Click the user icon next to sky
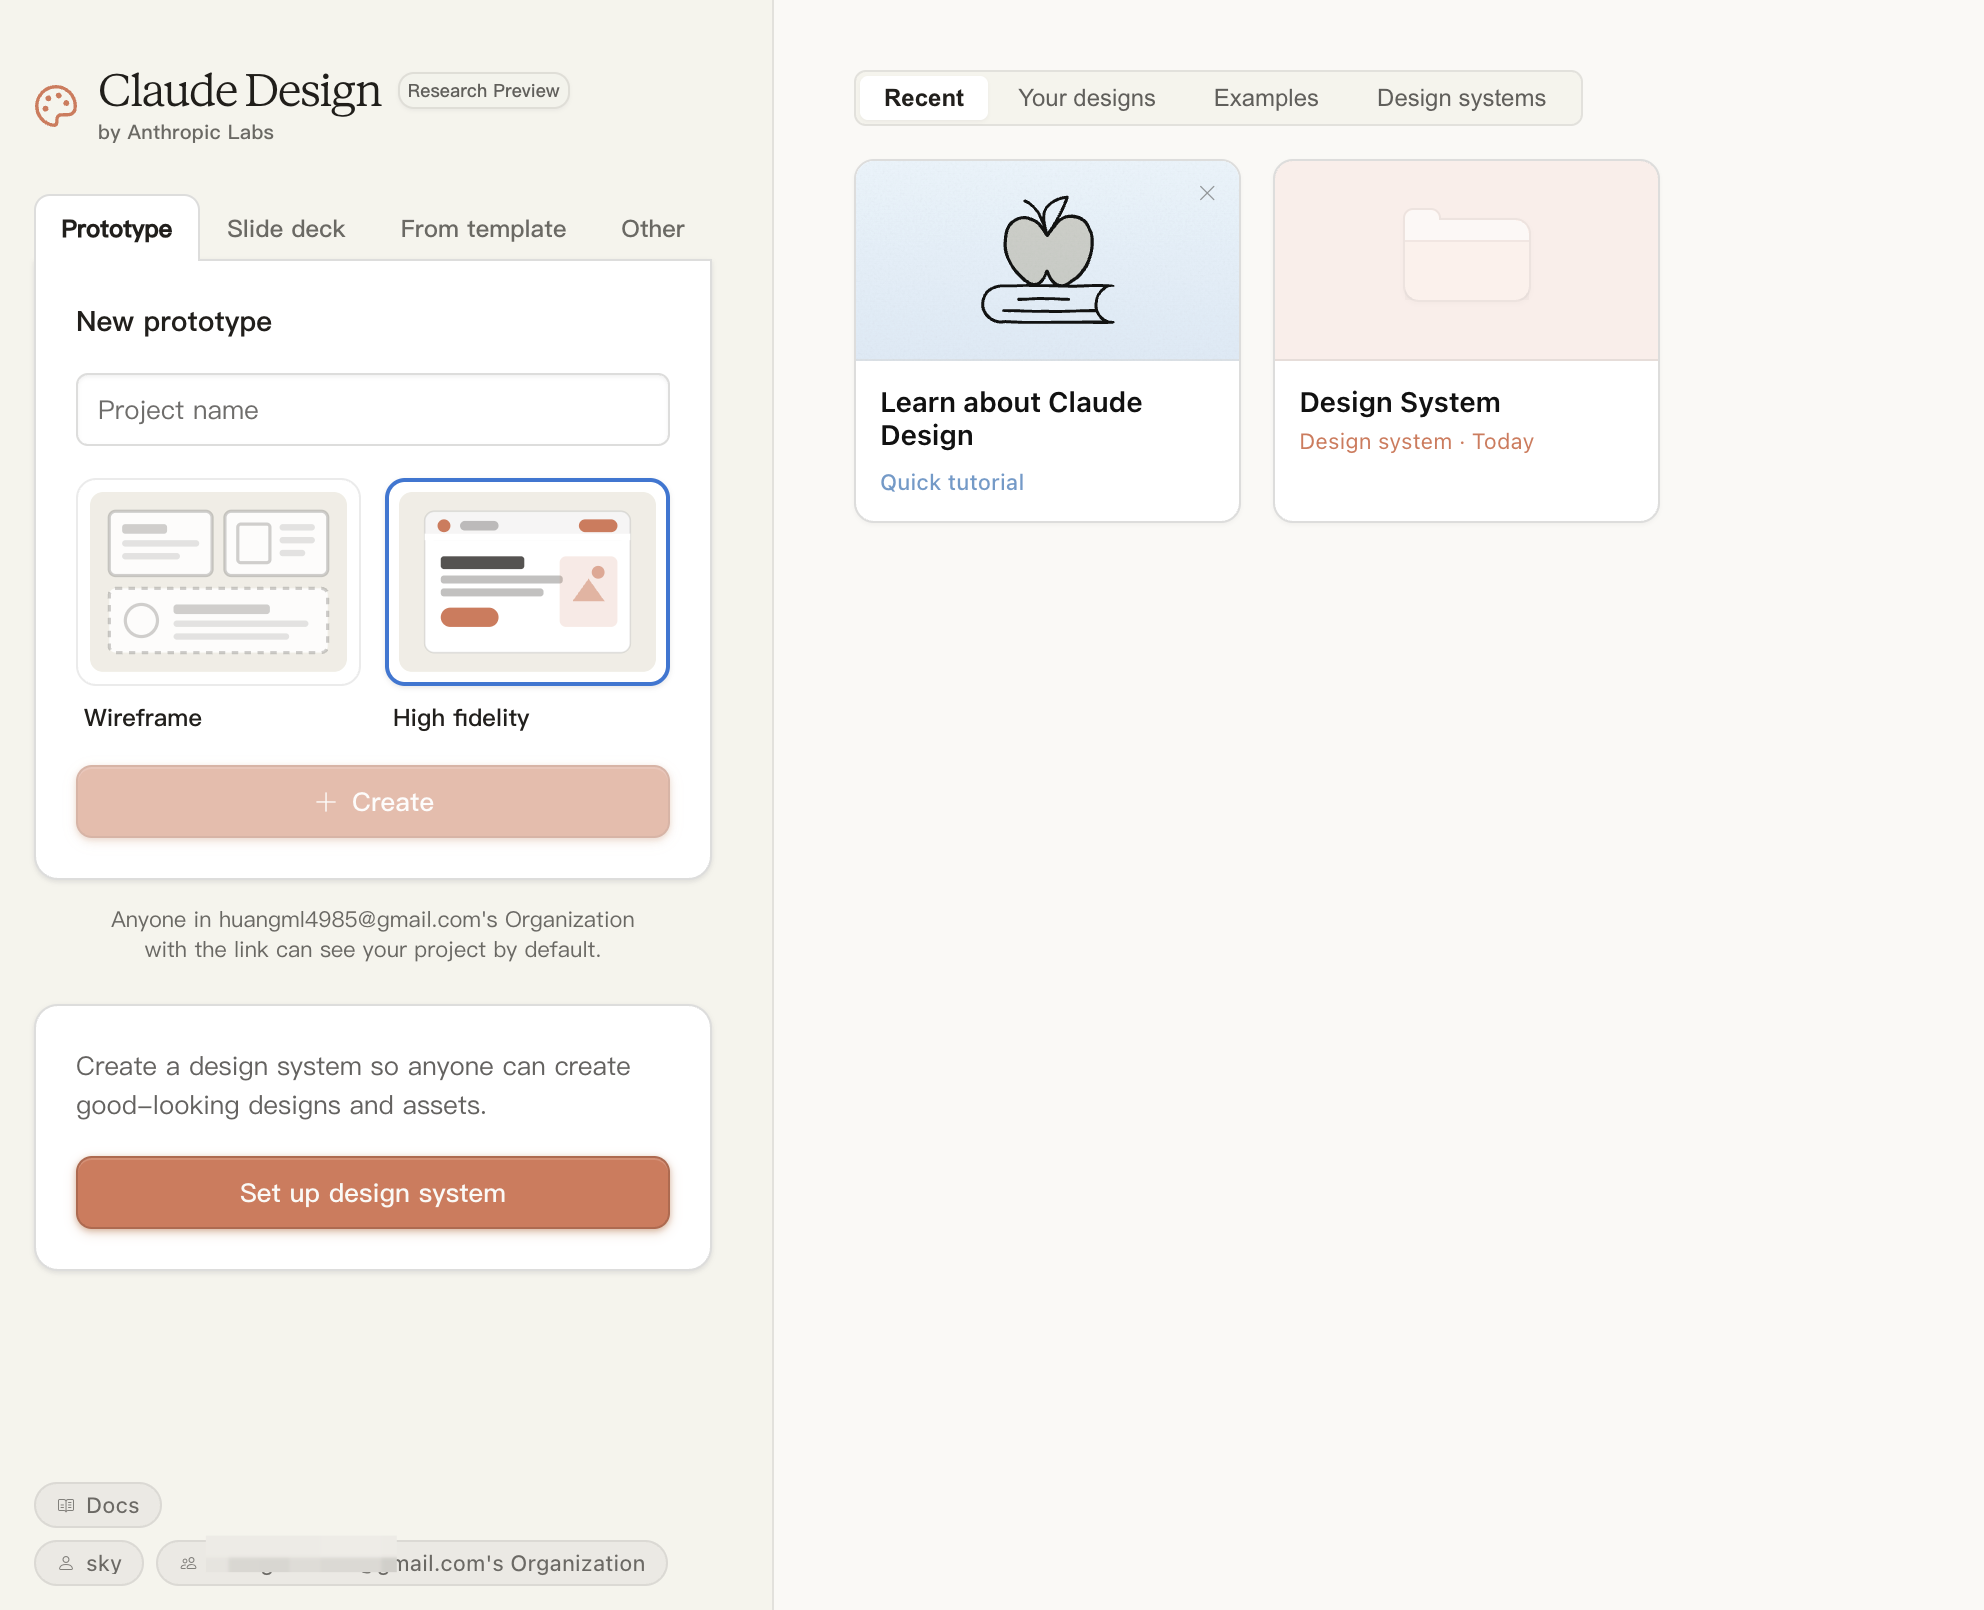 [66, 1563]
